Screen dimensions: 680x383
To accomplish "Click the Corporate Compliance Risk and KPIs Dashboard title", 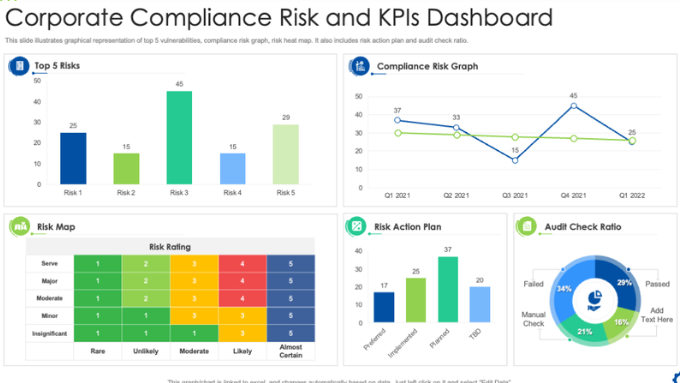I will click(x=279, y=18).
